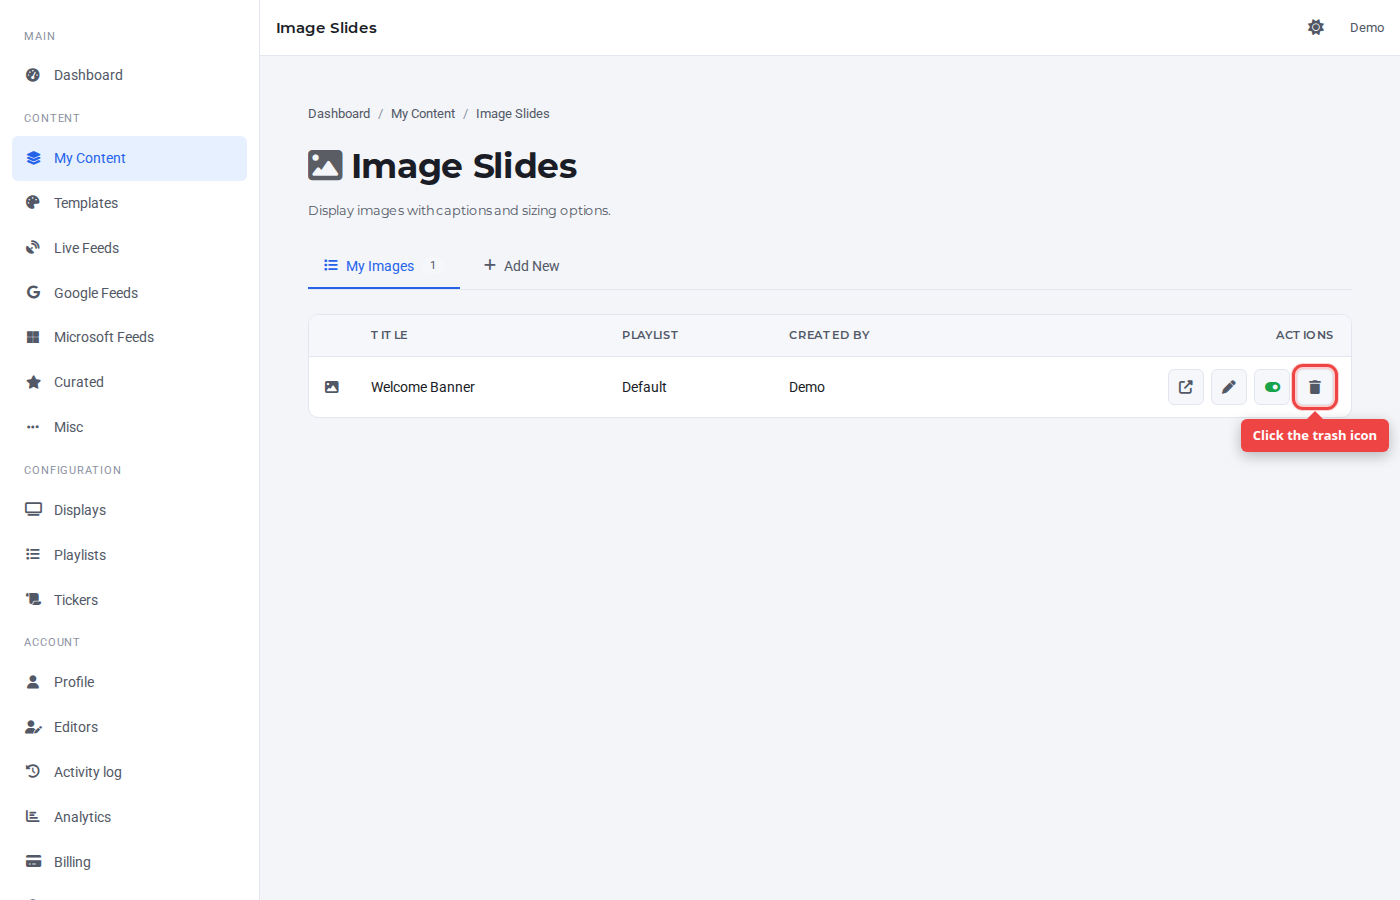The width and height of the screenshot is (1400, 900).
Task: Click the Microsoft Feeds windows icon
Action: click(x=33, y=337)
